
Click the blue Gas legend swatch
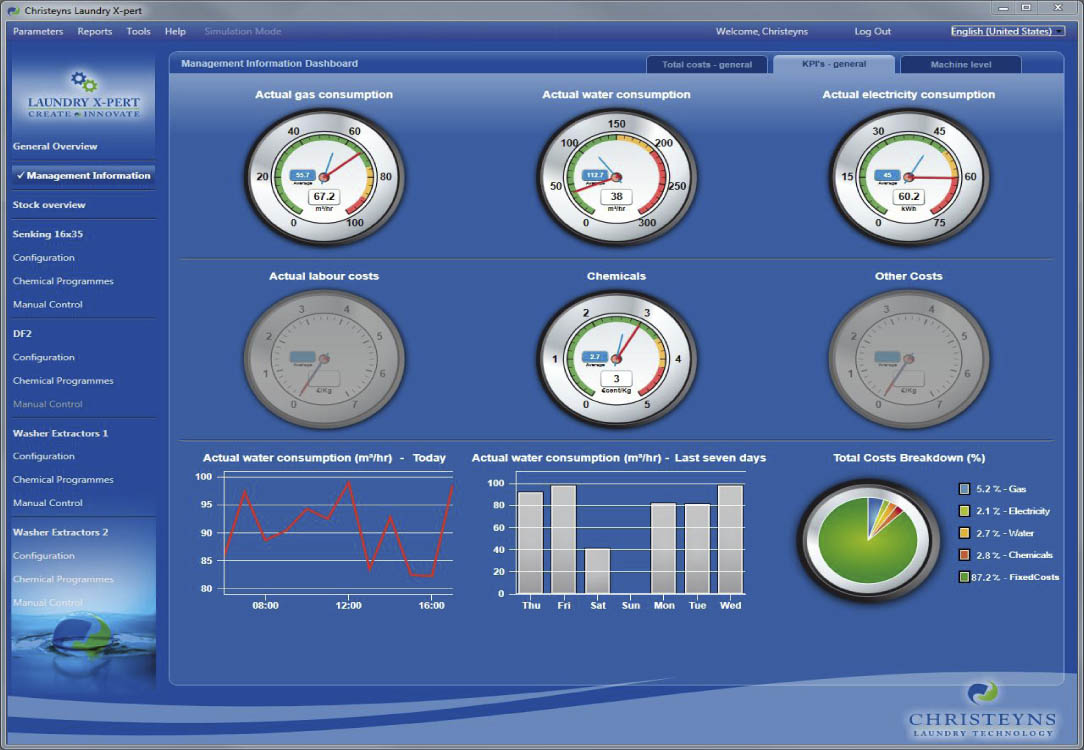pyautogui.click(x=964, y=489)
